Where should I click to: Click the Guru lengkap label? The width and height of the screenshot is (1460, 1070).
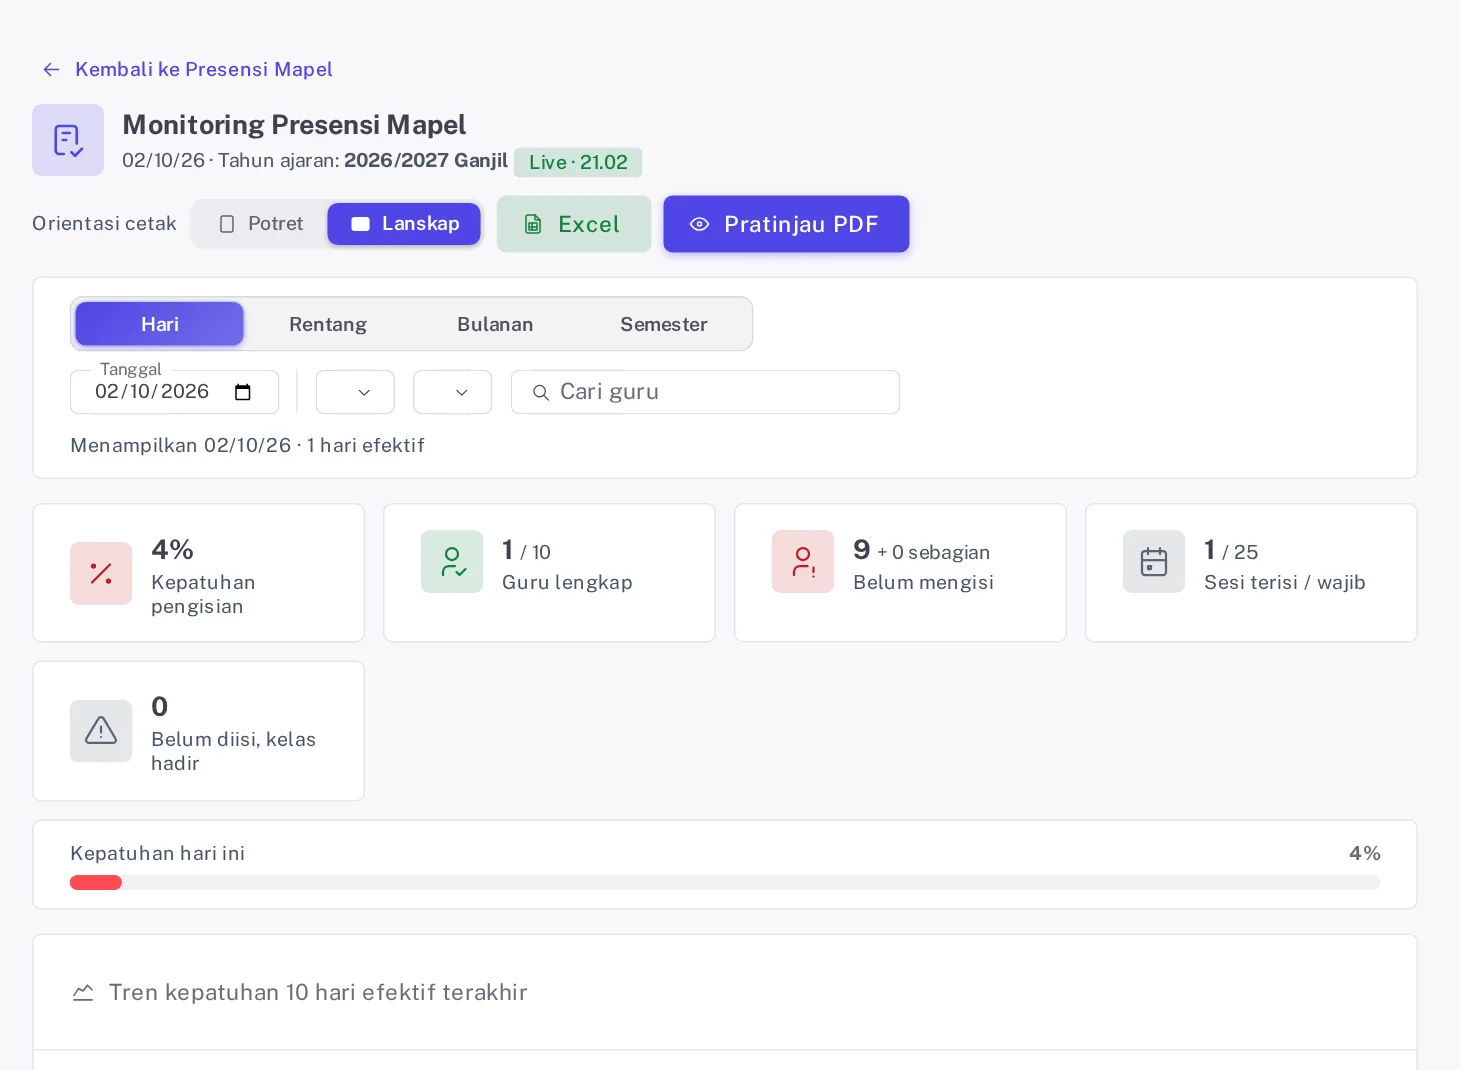[x=567, y=583]
